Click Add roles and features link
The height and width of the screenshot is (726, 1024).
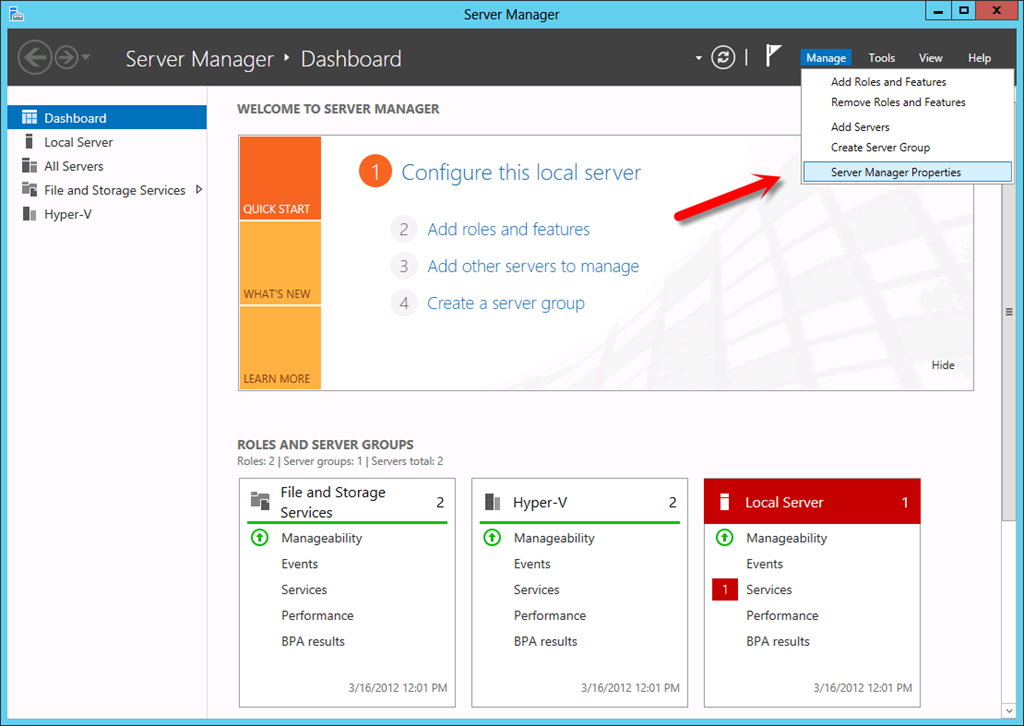508,229
